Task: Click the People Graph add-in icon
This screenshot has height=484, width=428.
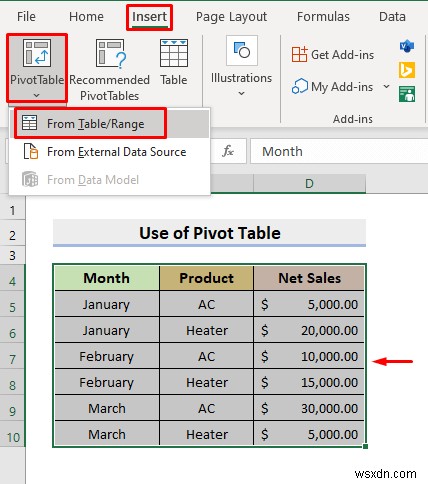Action: tap(407, 94)
